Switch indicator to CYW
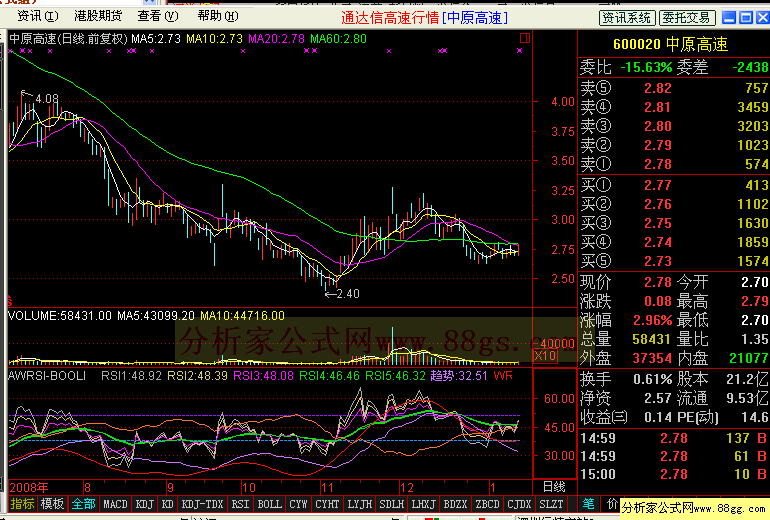Image resolution: width=770 pixels, height=520 pixels. pos(298,504)
